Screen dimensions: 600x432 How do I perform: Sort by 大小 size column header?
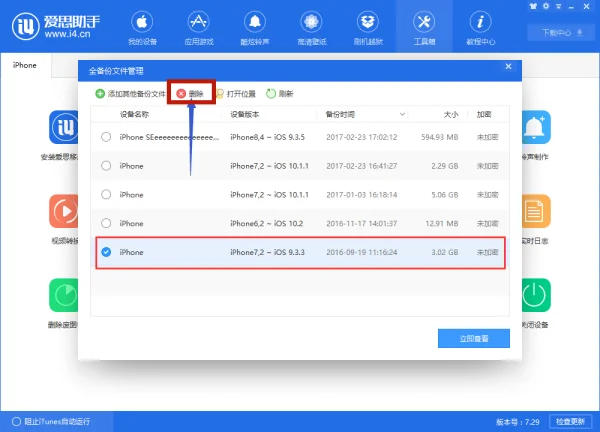tap(451, 114)
